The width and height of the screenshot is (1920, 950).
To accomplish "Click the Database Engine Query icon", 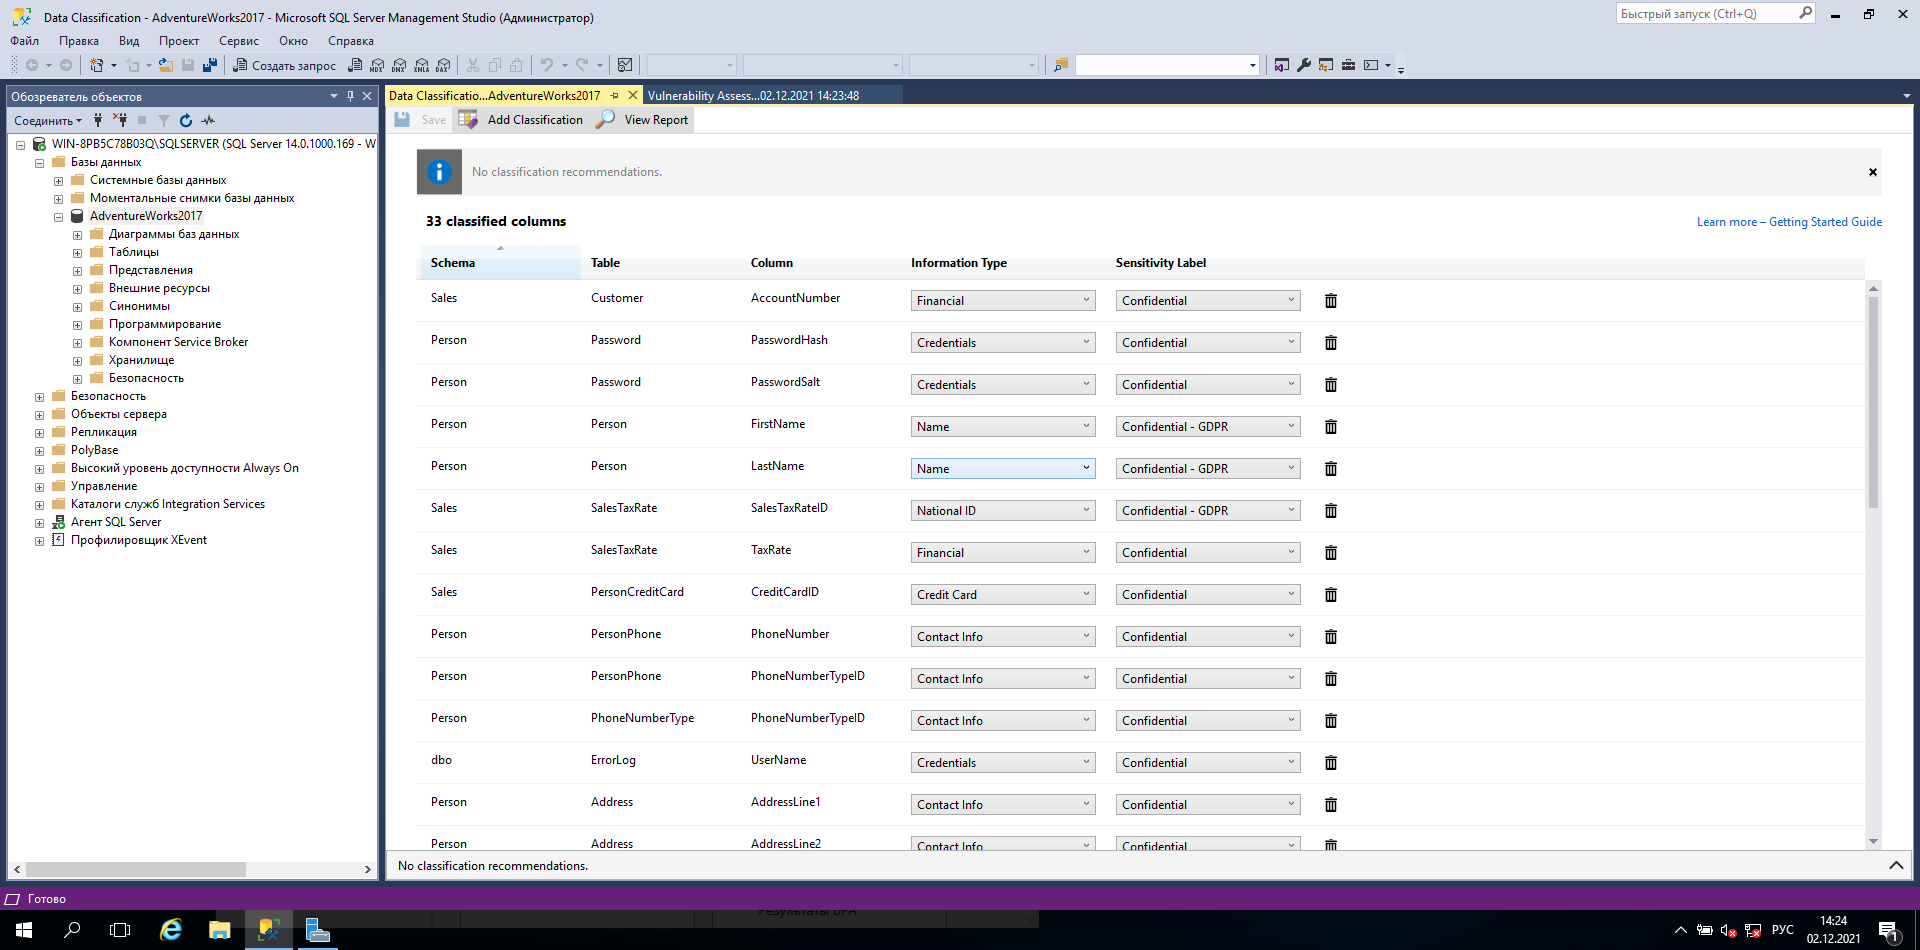I will pos(355,65).
